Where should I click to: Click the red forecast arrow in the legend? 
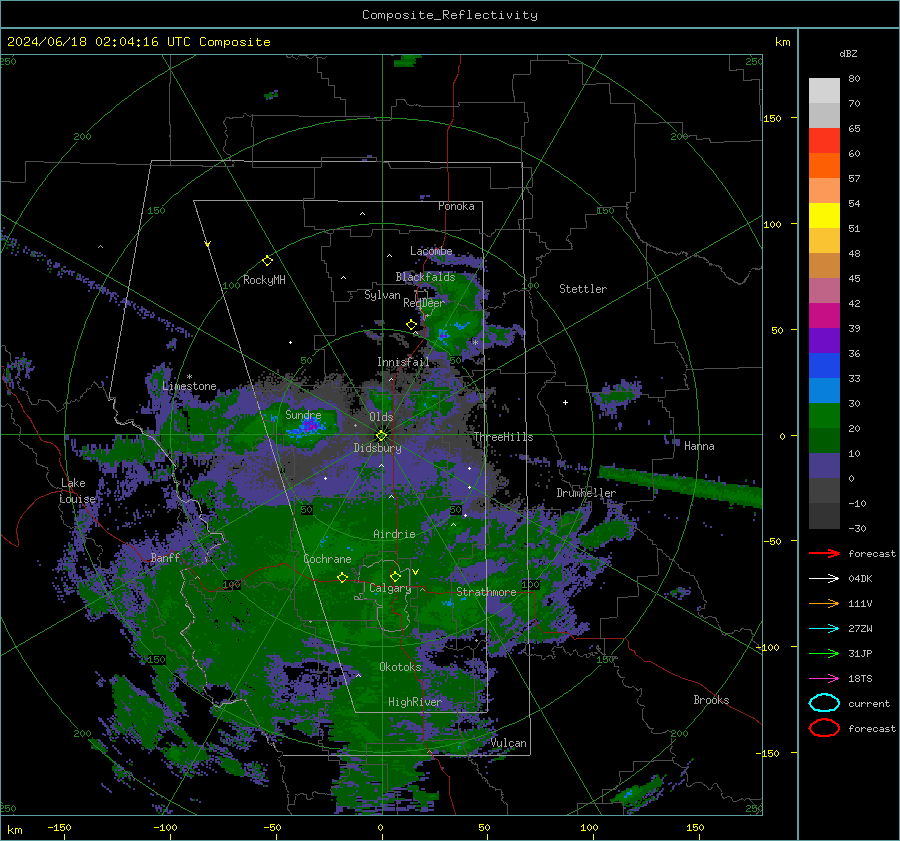click(x=824, y=553)
